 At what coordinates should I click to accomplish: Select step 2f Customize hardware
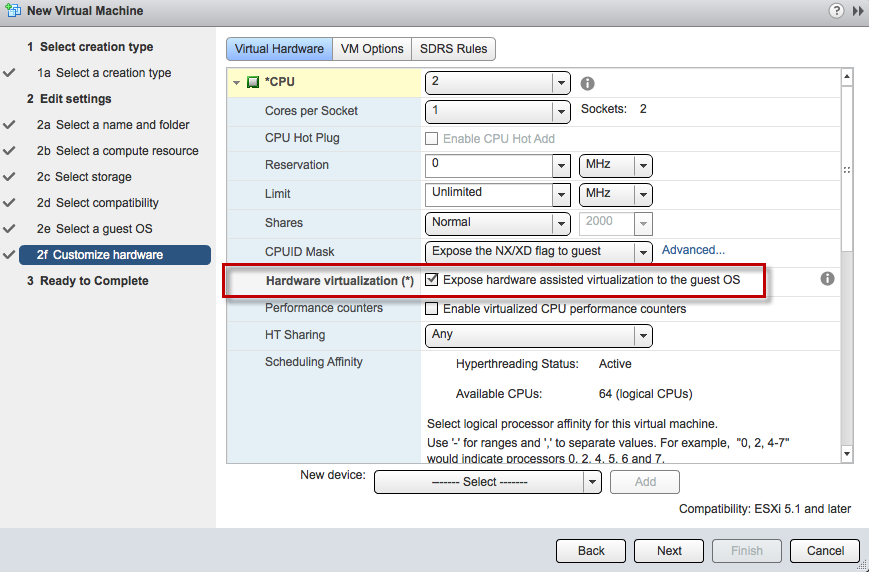pyautogui.click(x=115, y=255)
